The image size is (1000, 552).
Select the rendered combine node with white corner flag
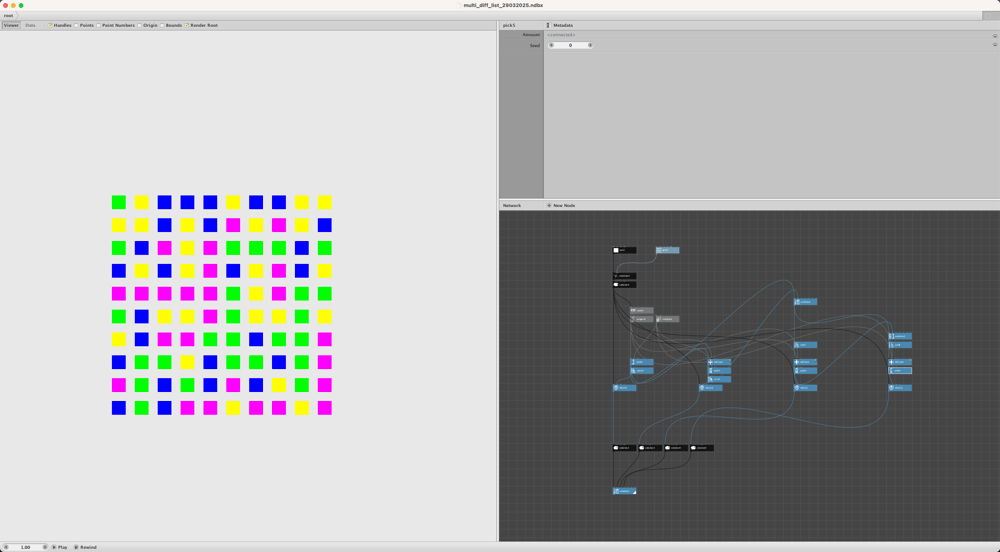[x=624, y=491]
